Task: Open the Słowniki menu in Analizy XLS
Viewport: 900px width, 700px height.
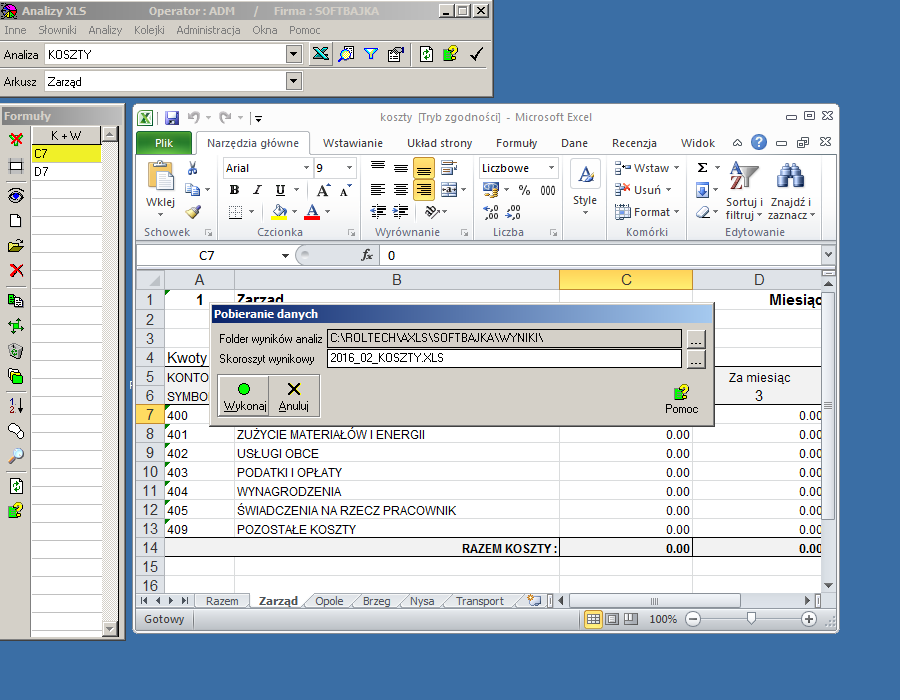Action: (57, 30)
